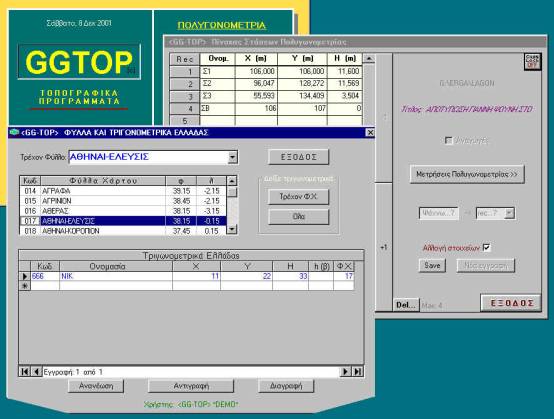Click the Y value 22 cell
Viewport: 554px width, 419px height.
click(247, 276)
